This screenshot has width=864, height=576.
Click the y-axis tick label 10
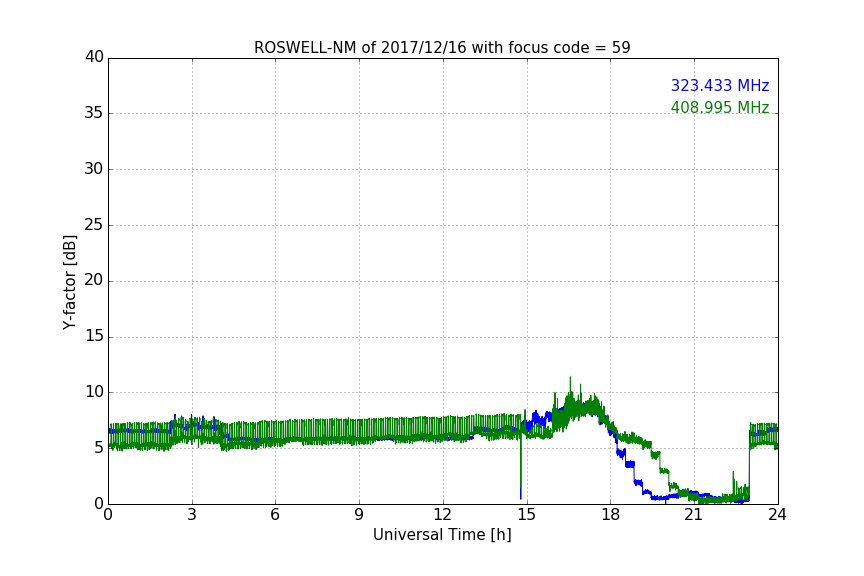point(94,392)
